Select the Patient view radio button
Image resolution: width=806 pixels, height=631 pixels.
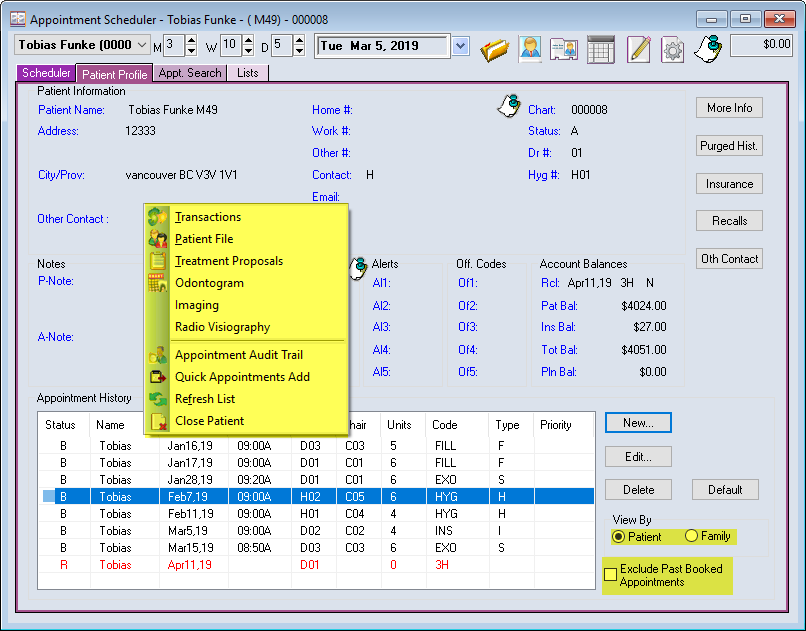(619, 537)
